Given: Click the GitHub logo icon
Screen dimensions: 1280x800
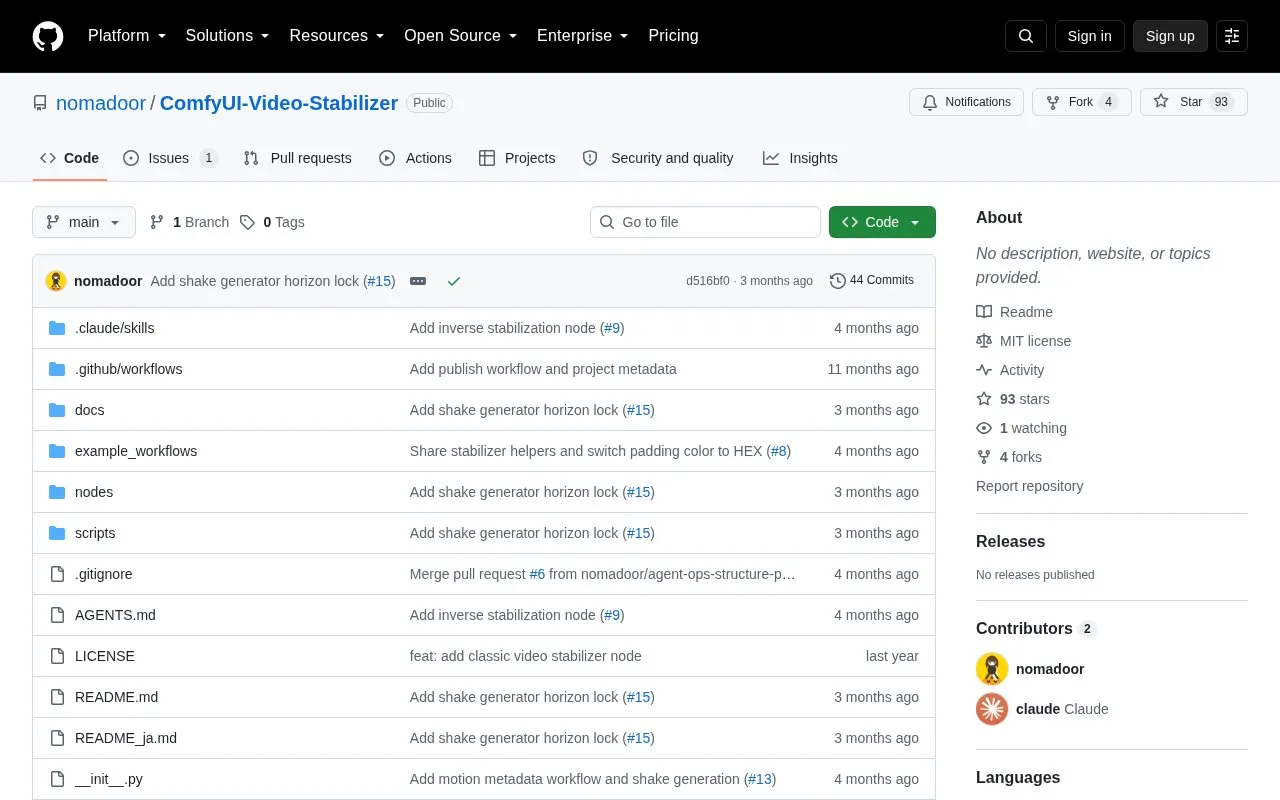Looking at the screenshot, I should click(48, 36).
